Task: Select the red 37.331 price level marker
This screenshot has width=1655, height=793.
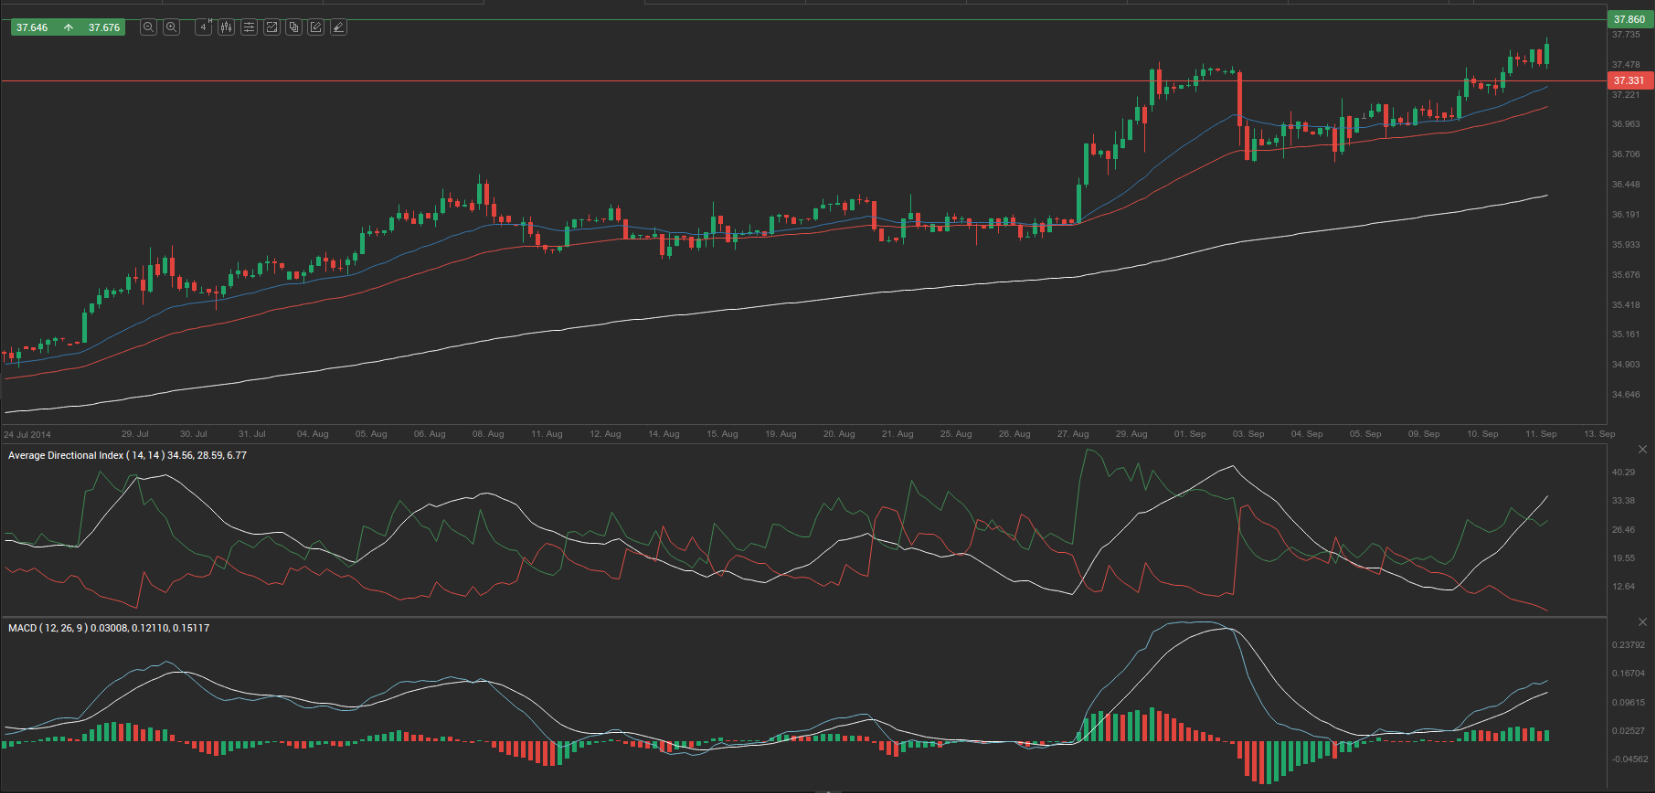Action: (x=1629, y=80)
